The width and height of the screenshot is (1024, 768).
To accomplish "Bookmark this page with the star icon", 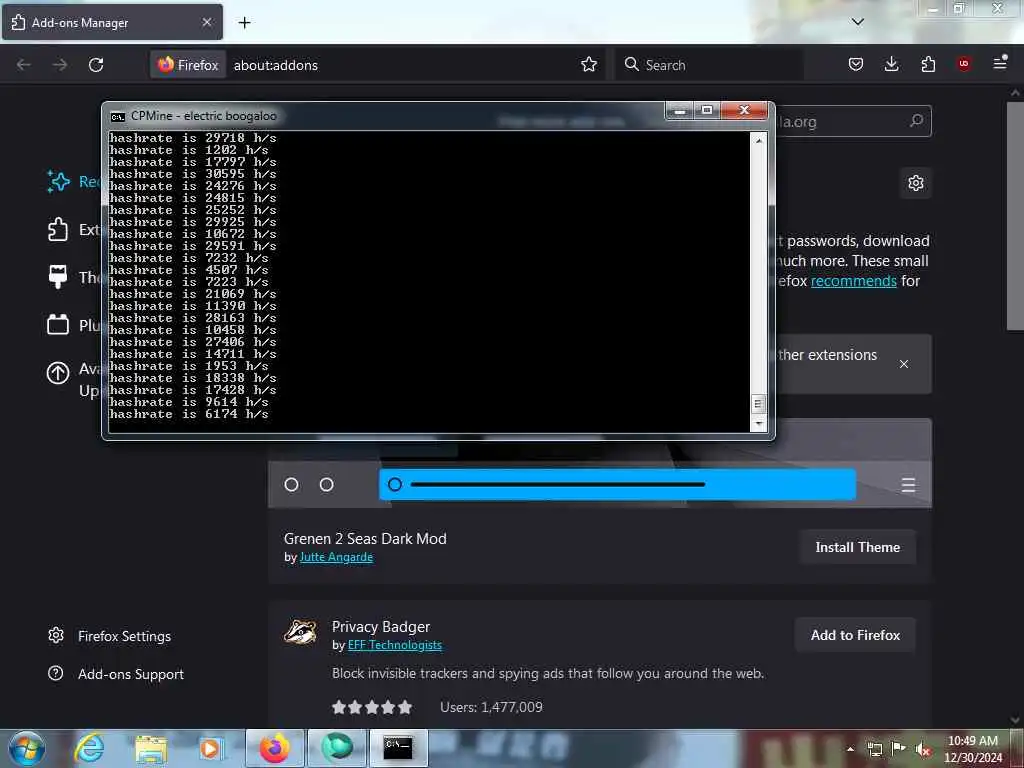I will click(589, 65).
